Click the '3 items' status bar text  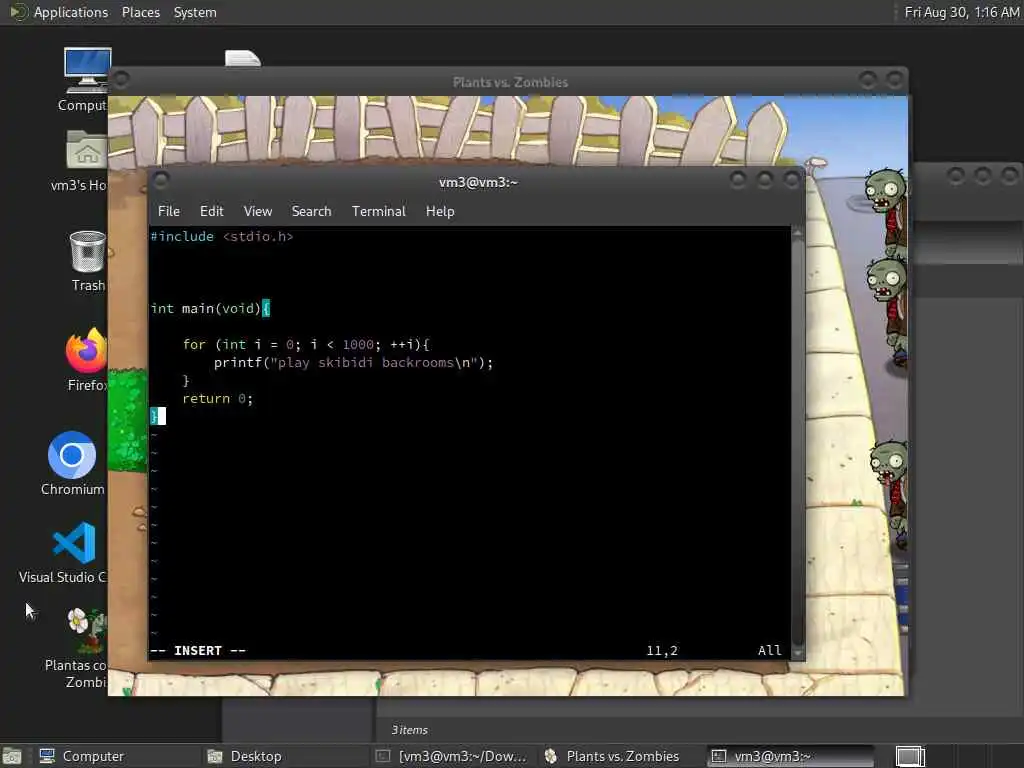coord(409,729)
